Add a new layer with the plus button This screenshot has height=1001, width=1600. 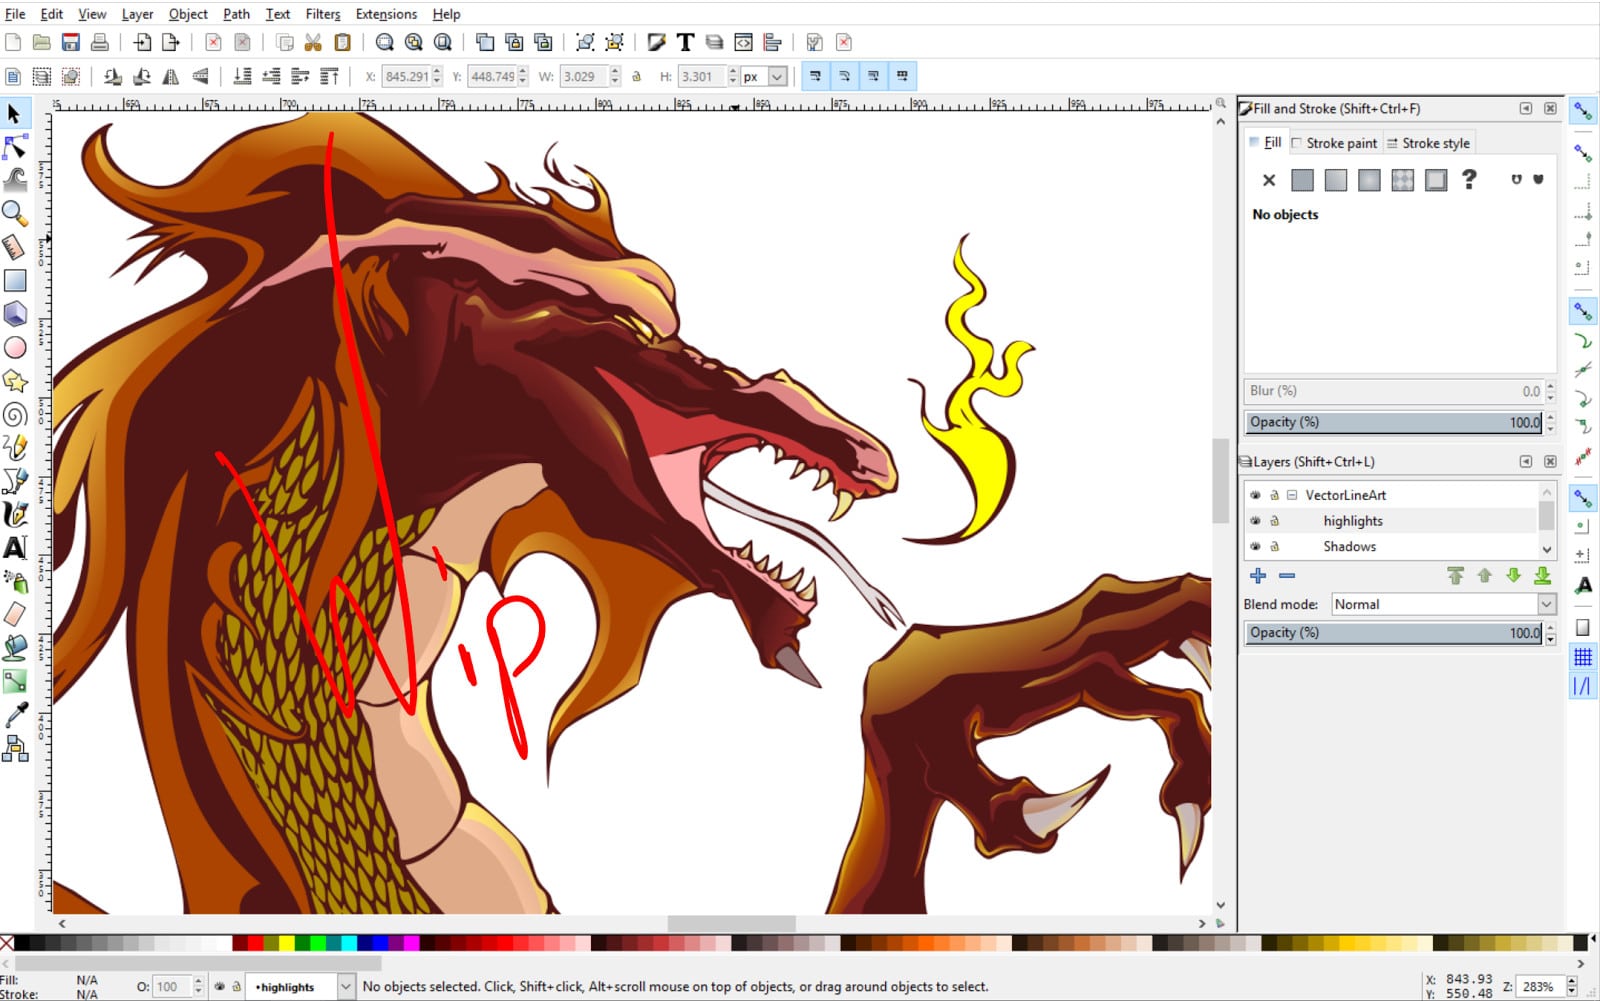[1257, 575]
